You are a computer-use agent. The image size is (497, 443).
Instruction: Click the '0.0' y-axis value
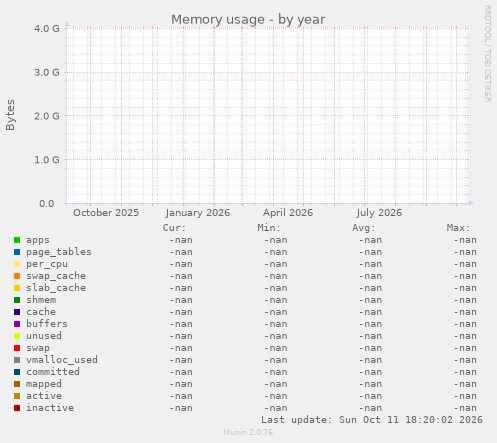click(47, 204)
